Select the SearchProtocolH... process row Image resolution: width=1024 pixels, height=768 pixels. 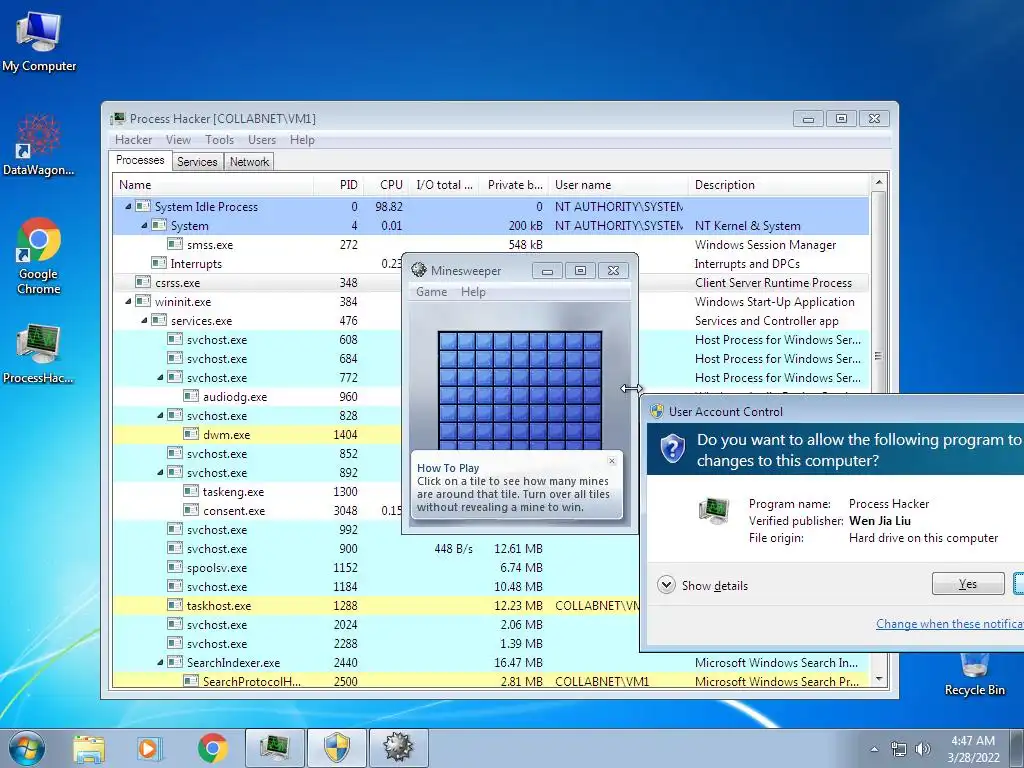click(490, 681)
